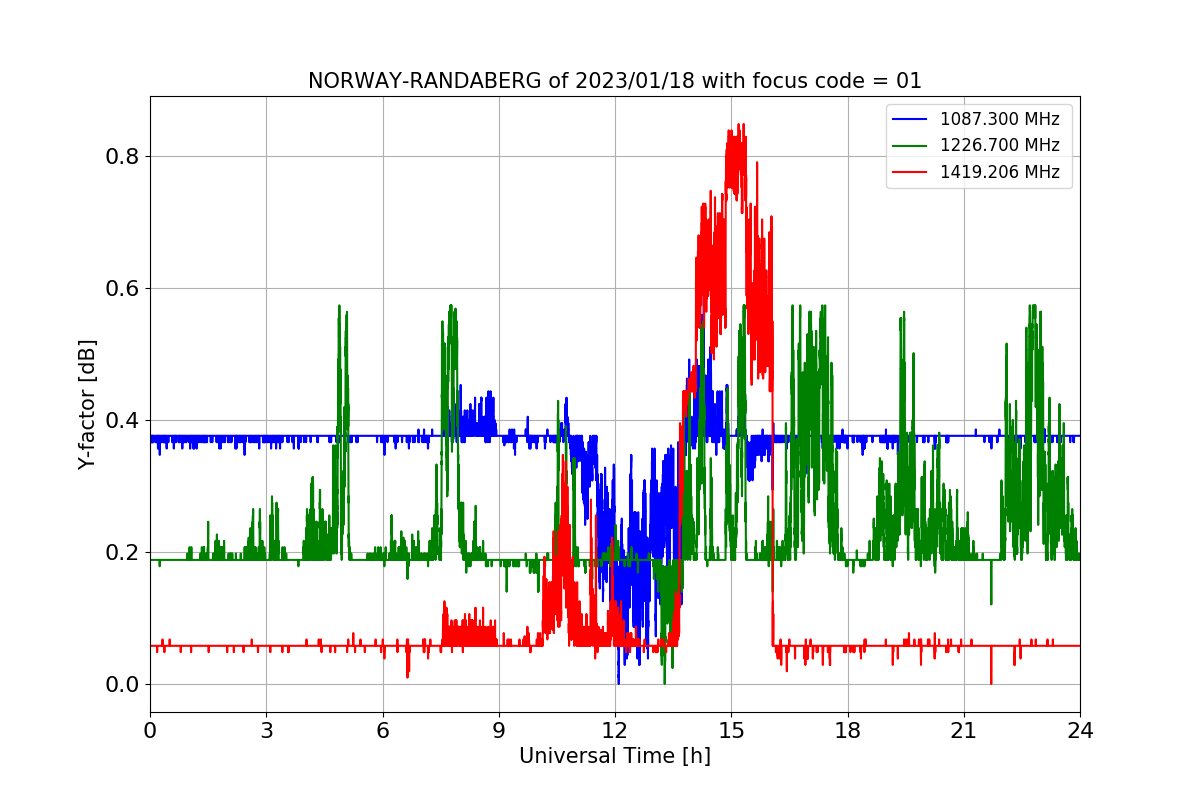Click the y-axis tick label 0.2

pyautogui.click(x=124, y=553)
